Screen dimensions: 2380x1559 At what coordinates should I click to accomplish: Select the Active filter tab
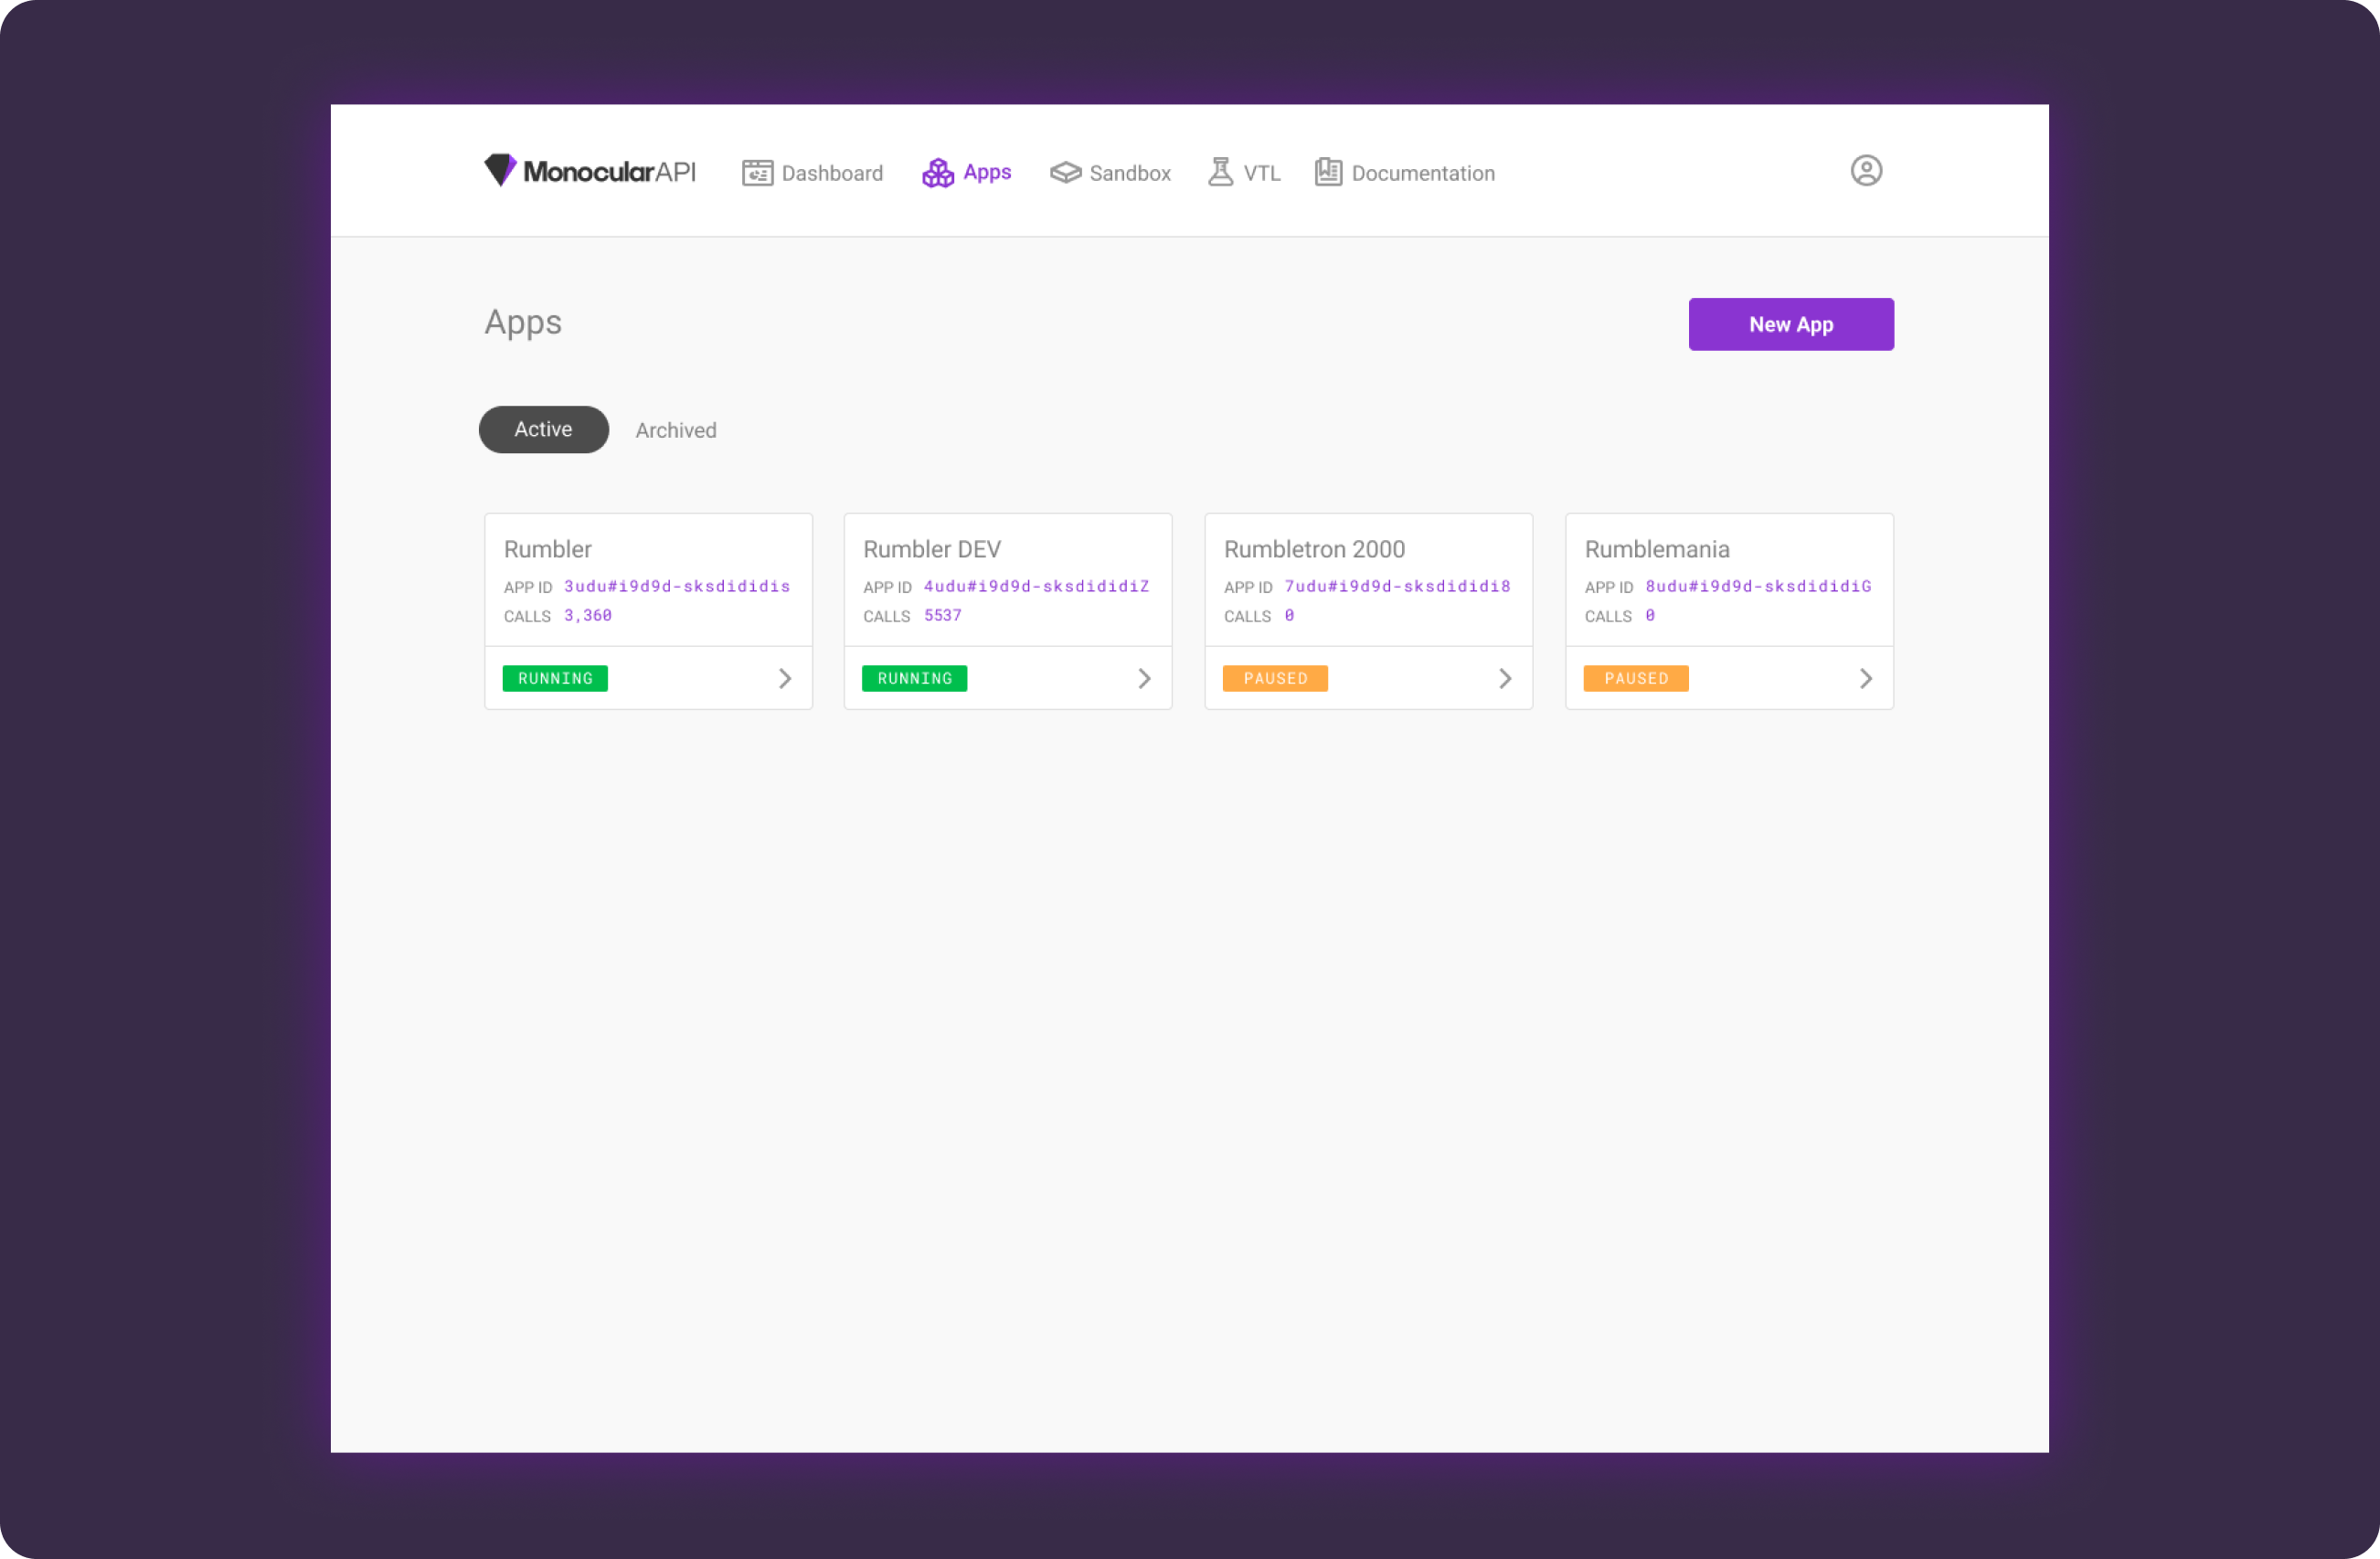click(544, 430)
